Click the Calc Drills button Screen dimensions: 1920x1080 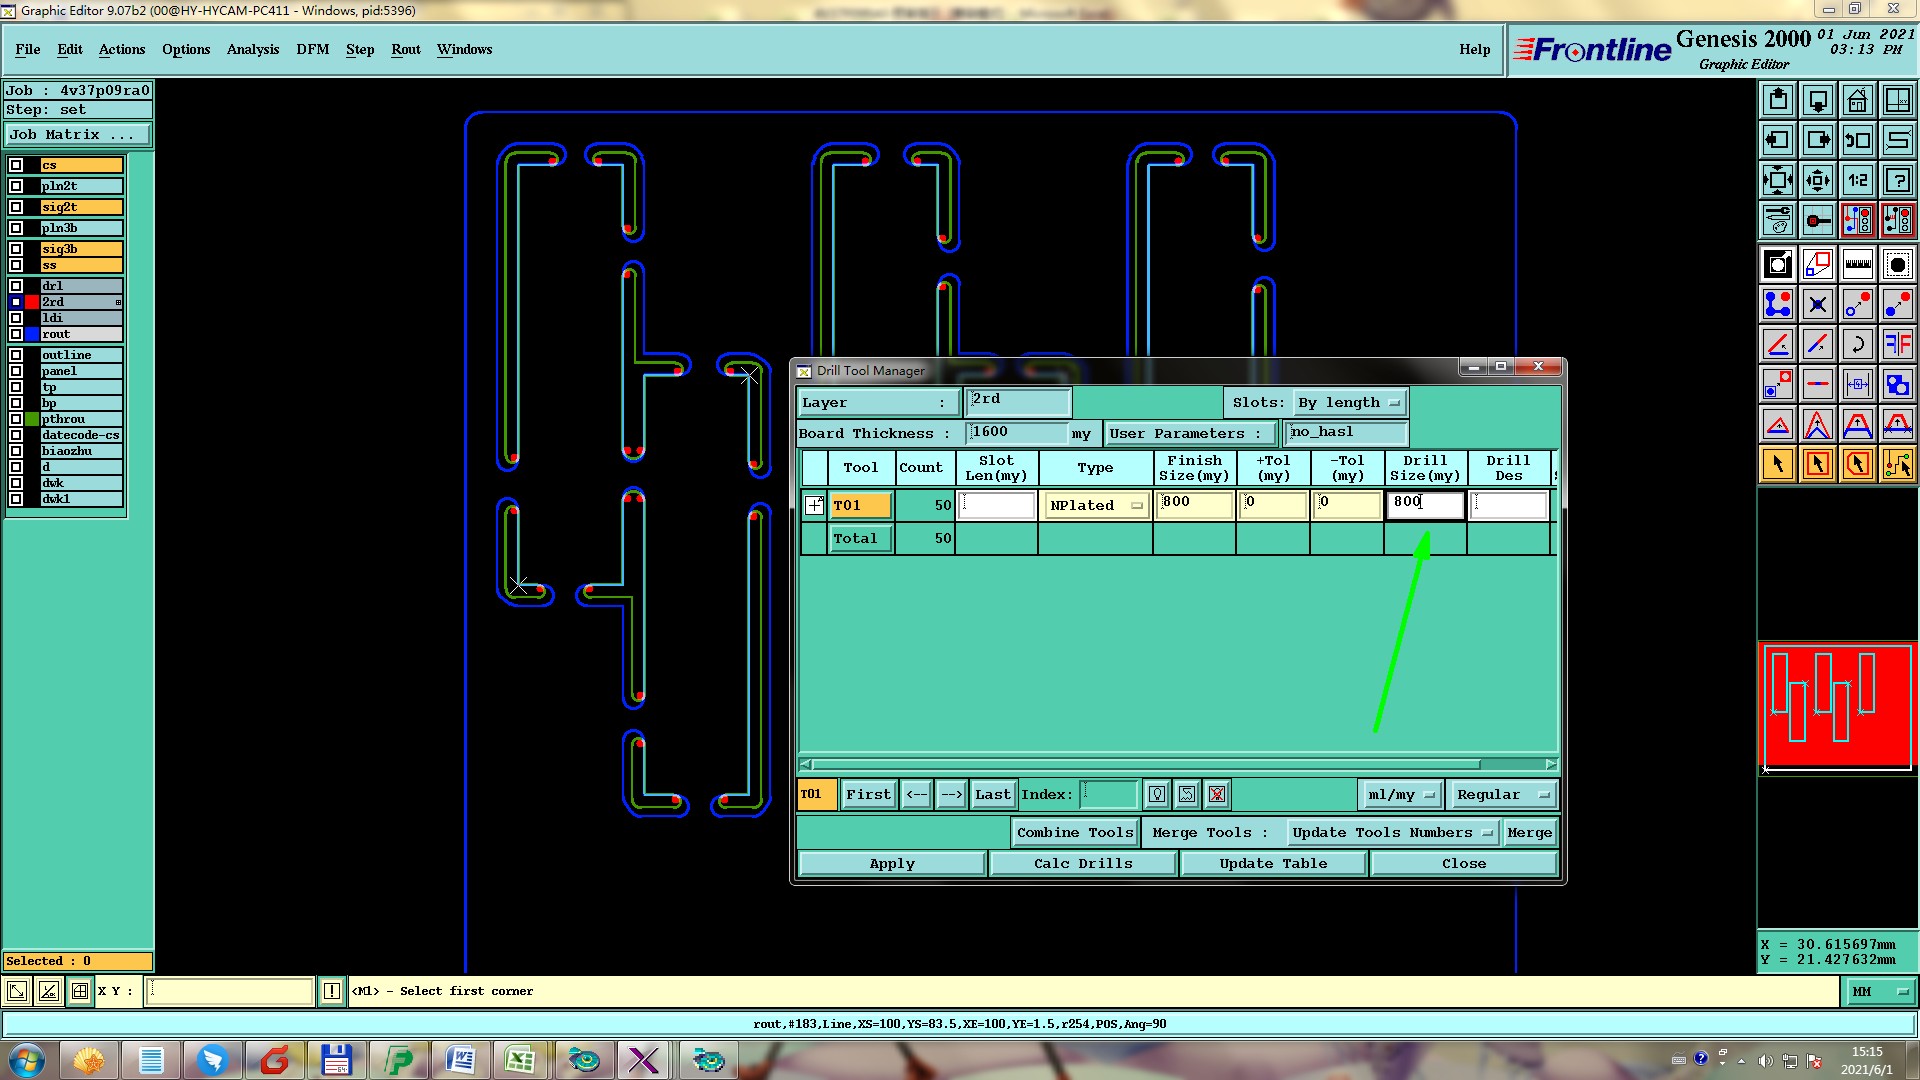point(1082,863)
